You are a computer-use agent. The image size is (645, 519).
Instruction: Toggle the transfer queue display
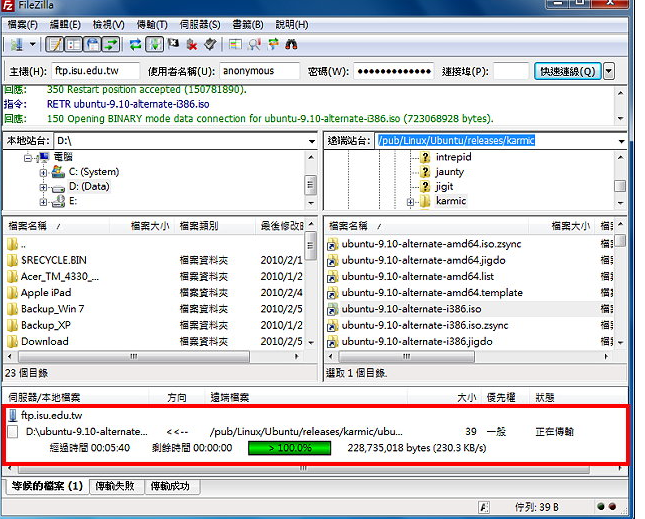point(111,44)
